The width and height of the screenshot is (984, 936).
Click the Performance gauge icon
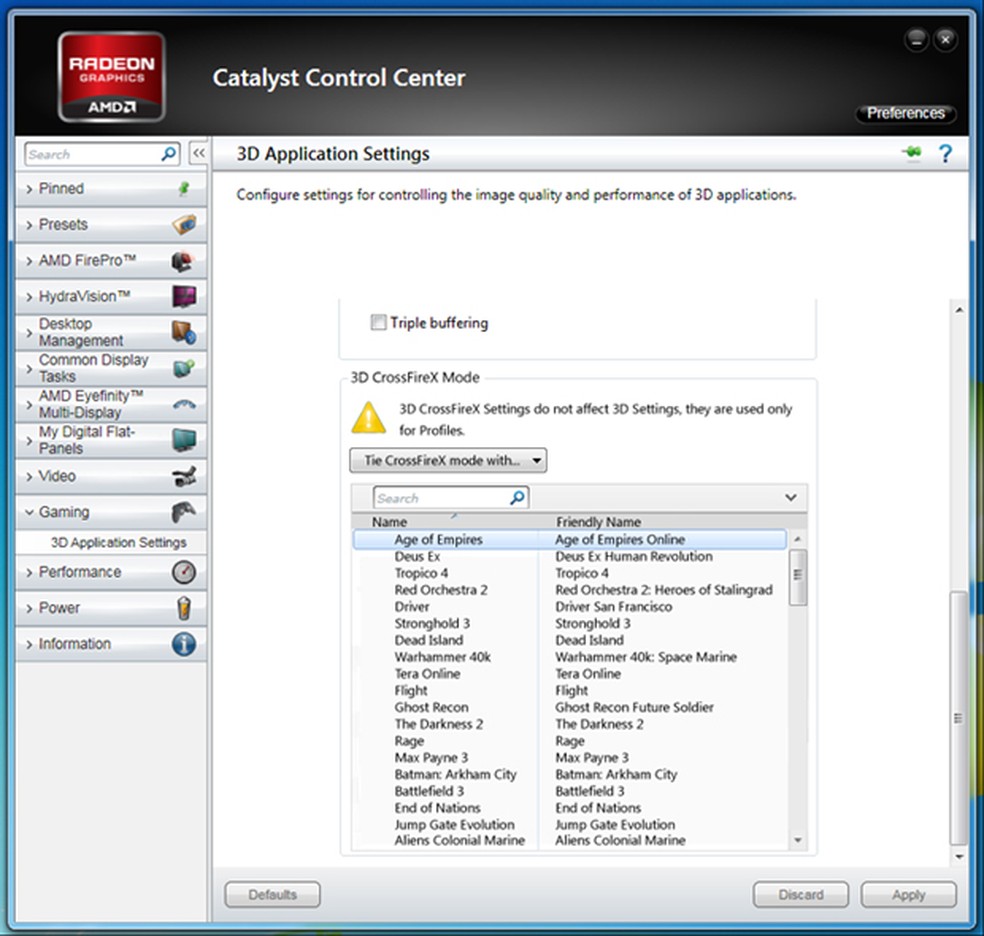pyautogui.click(x=182, y=572)
